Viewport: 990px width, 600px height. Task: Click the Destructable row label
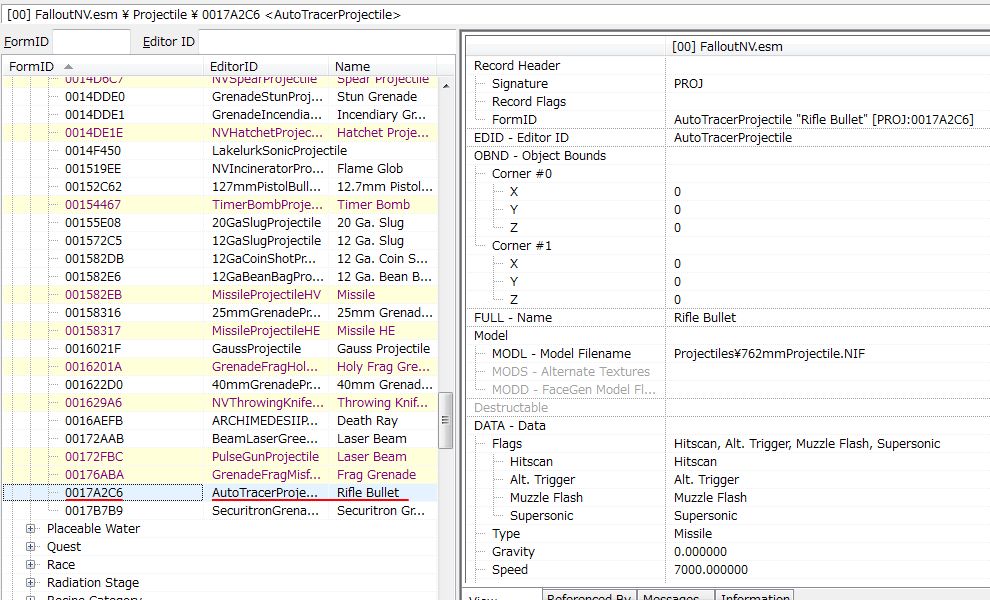(511, 407)
